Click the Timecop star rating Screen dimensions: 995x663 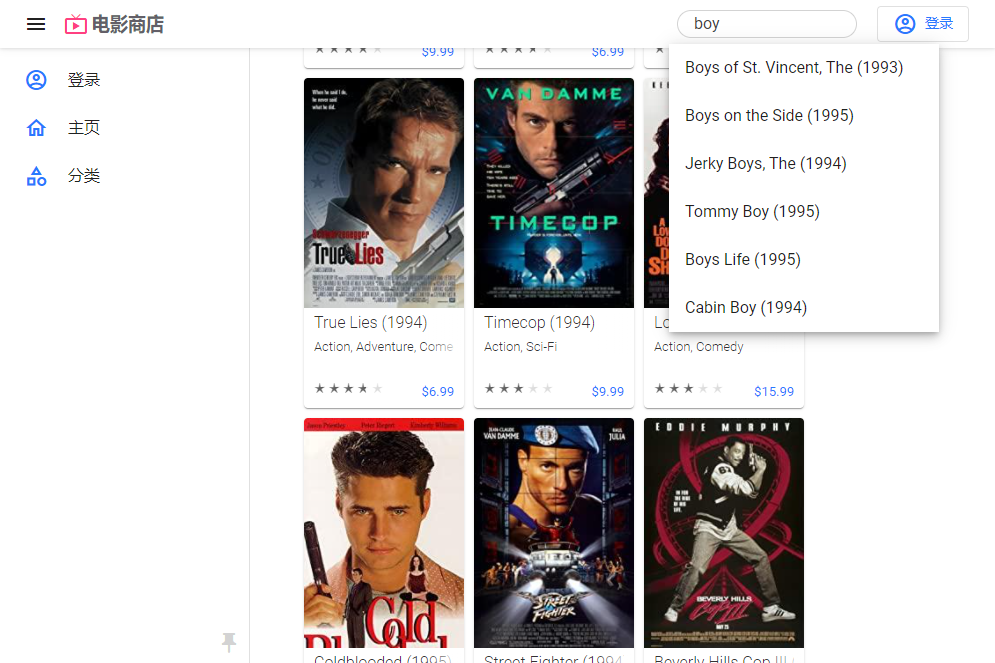518,389
